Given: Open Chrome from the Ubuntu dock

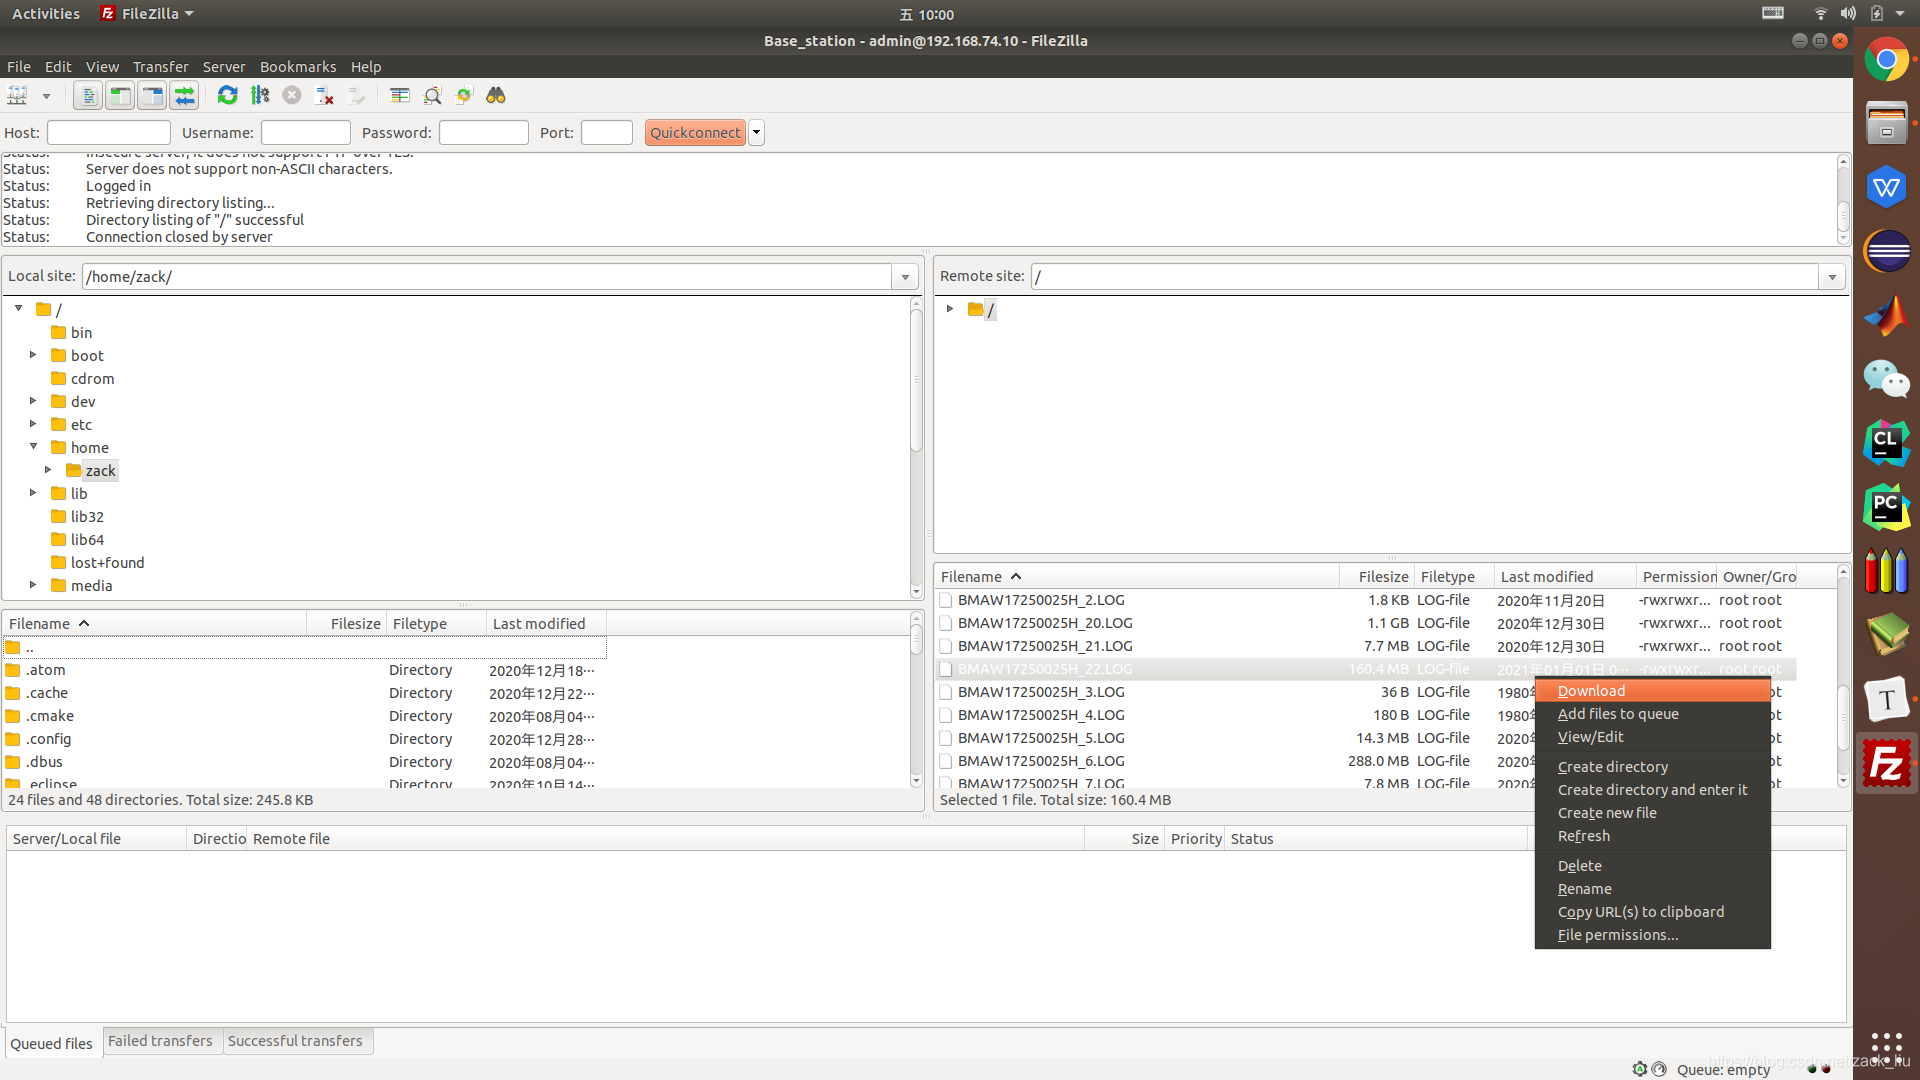Looking at the screenshot, I should [x=1886, y=61].
